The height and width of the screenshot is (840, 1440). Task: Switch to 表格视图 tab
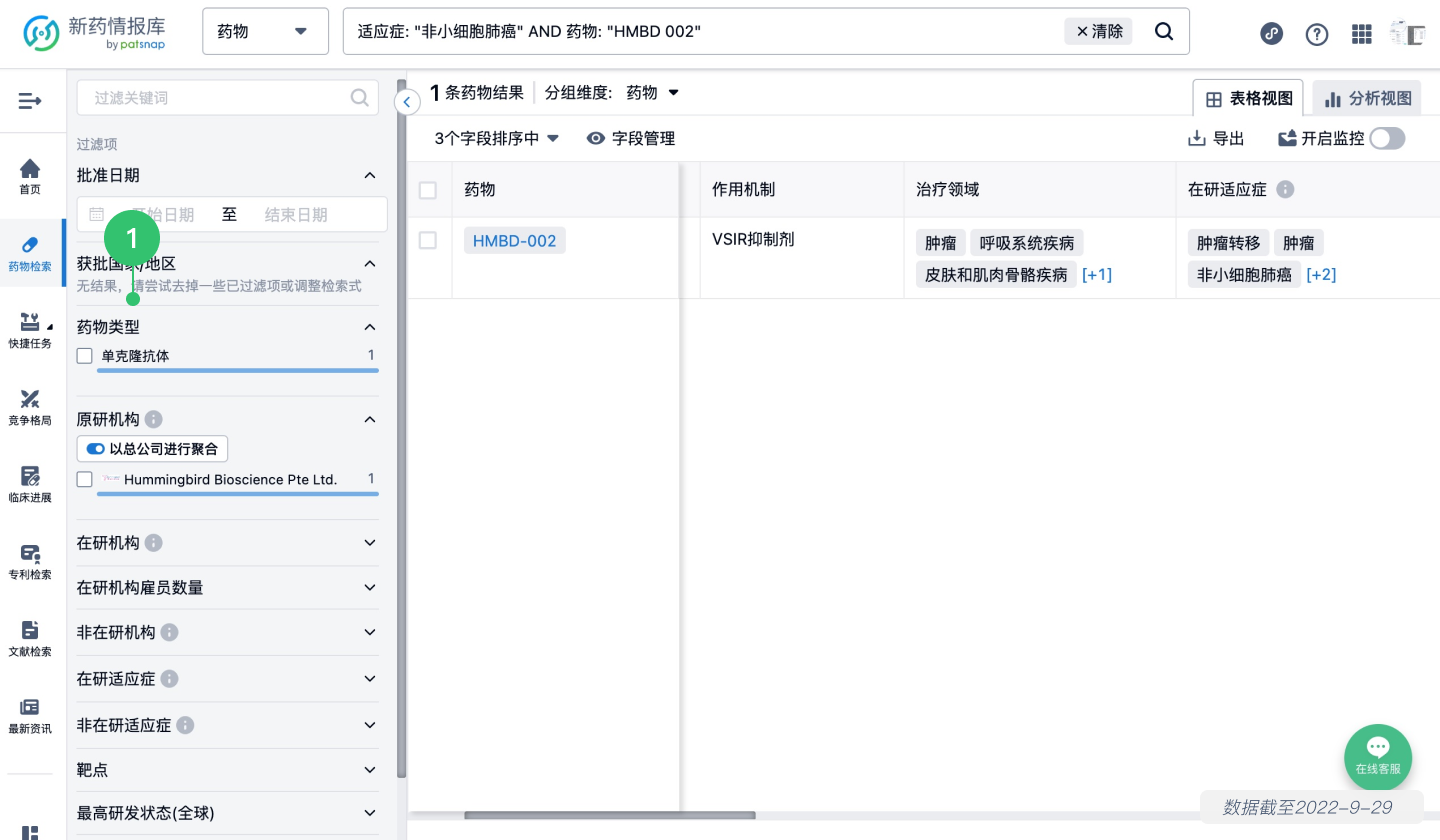[x=1248, y=98]
